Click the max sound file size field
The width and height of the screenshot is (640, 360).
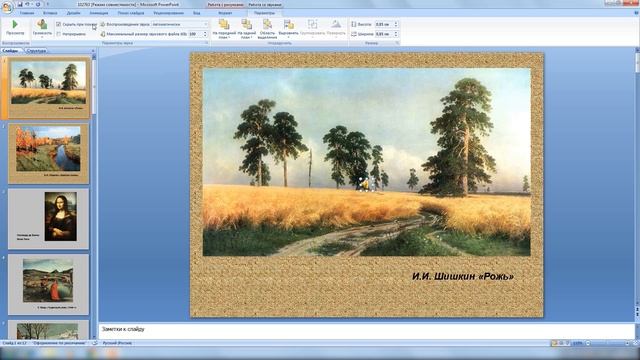[x=195, y=34]
